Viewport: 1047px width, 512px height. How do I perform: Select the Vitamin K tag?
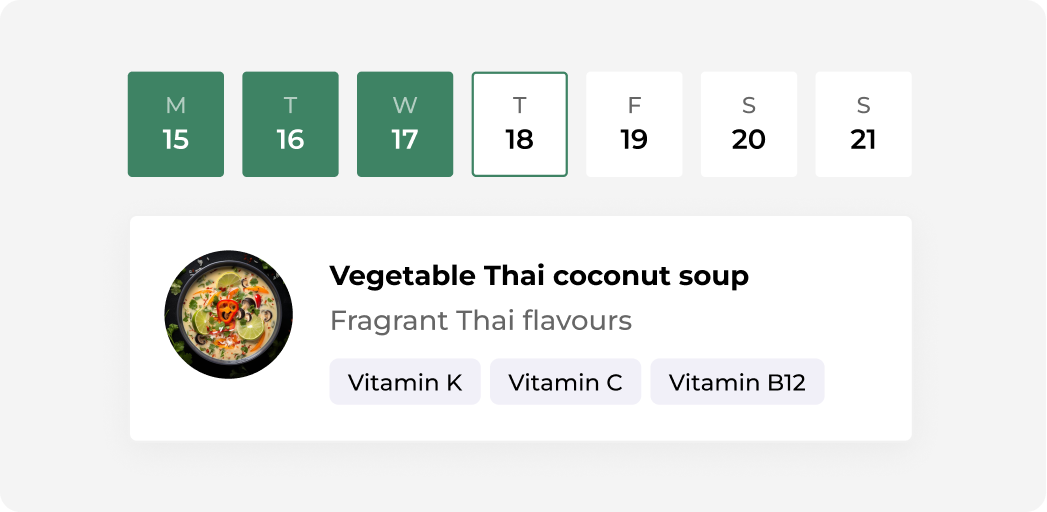click(x=405, y=382)
